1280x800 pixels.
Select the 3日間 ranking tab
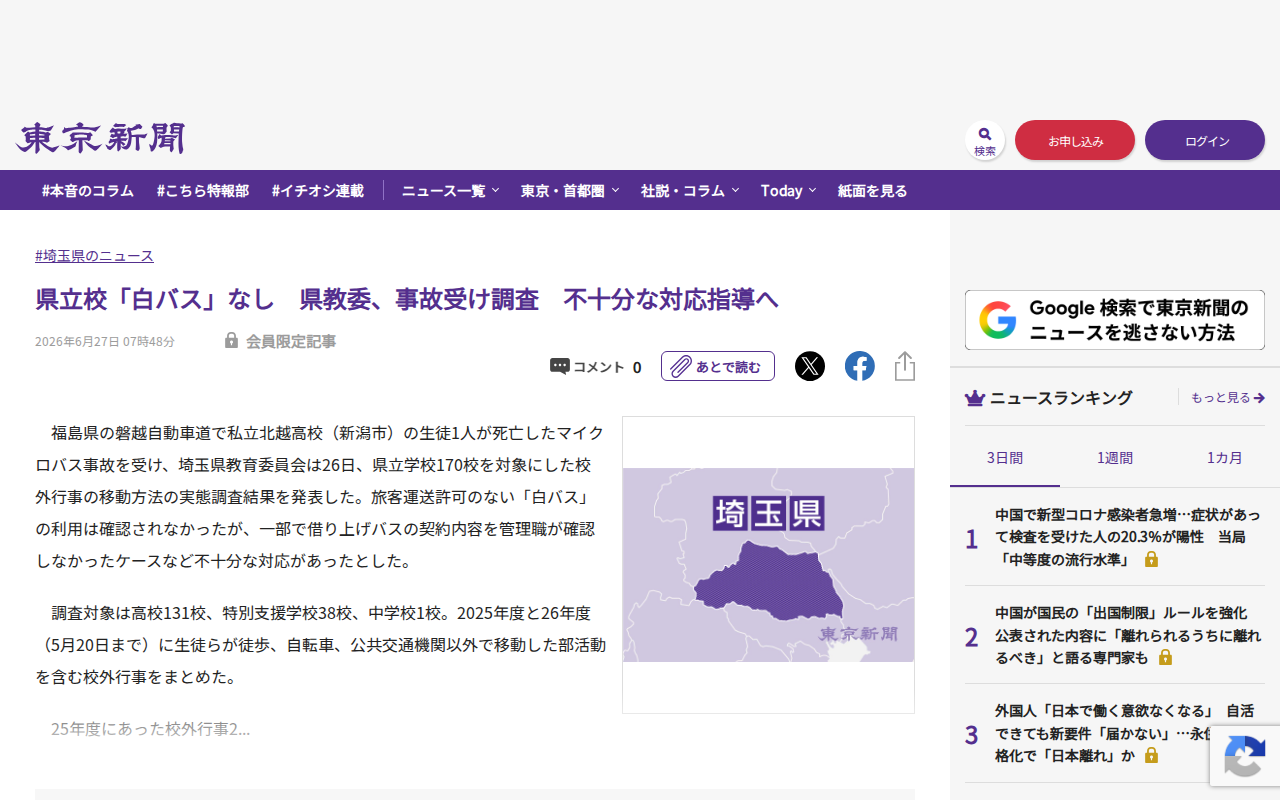(1005, 458)
